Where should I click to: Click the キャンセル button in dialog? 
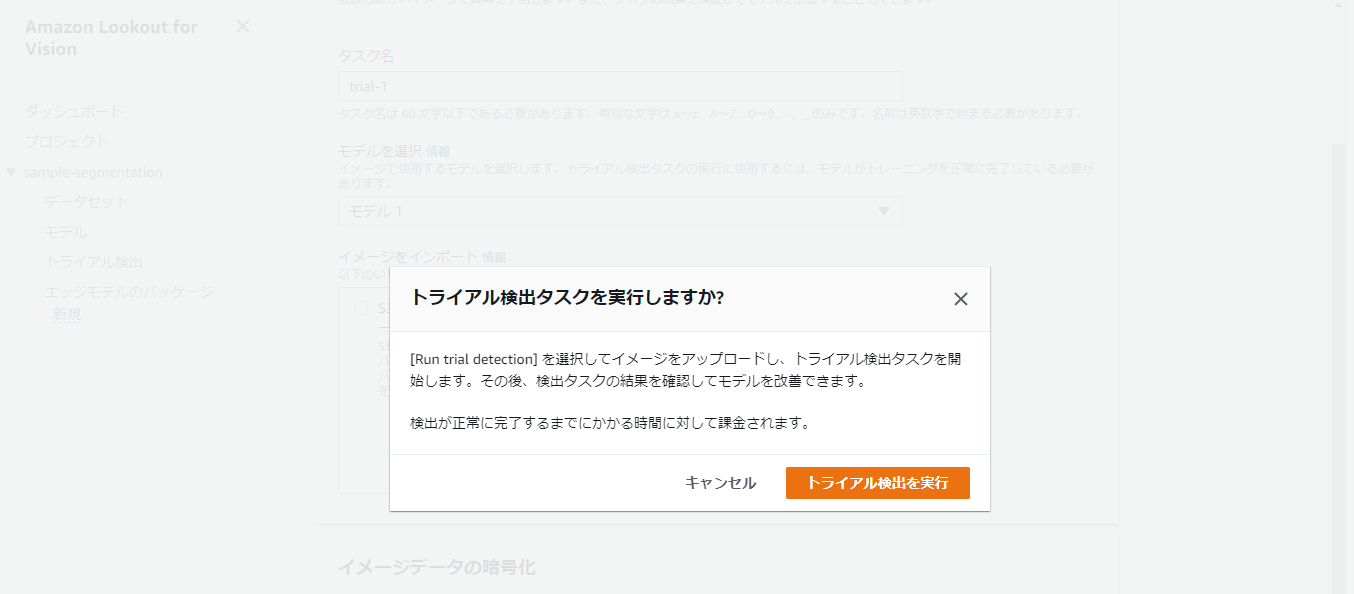[720, 483]
